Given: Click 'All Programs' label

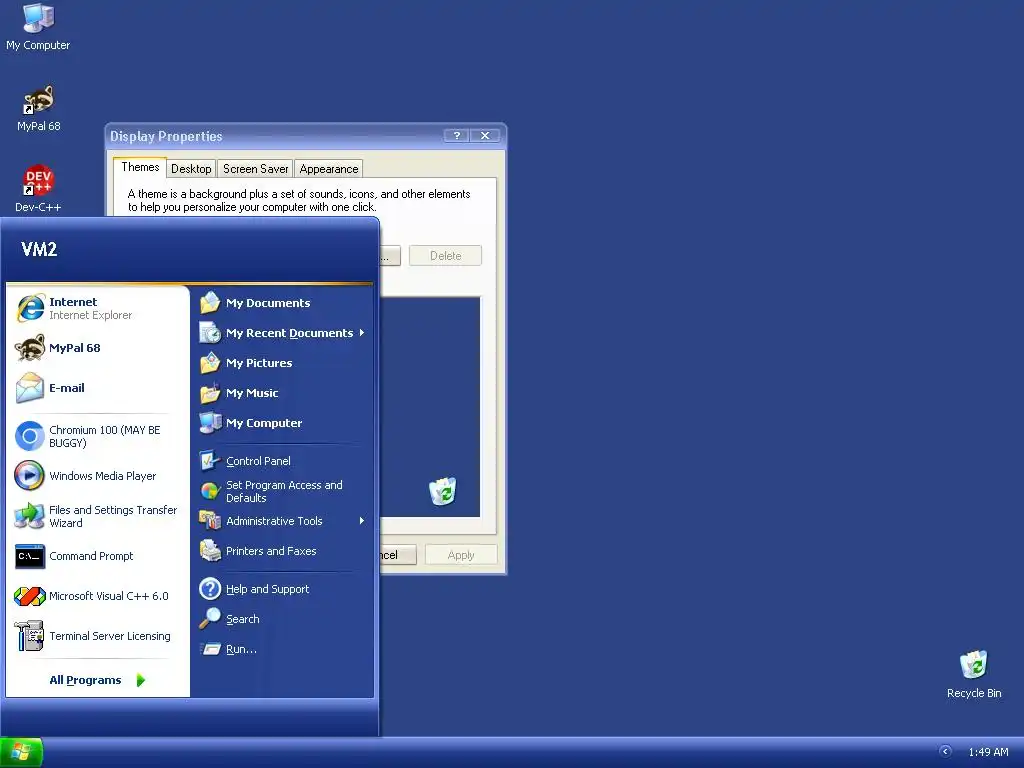Looking at the screenshot, I should click(85, 680).
